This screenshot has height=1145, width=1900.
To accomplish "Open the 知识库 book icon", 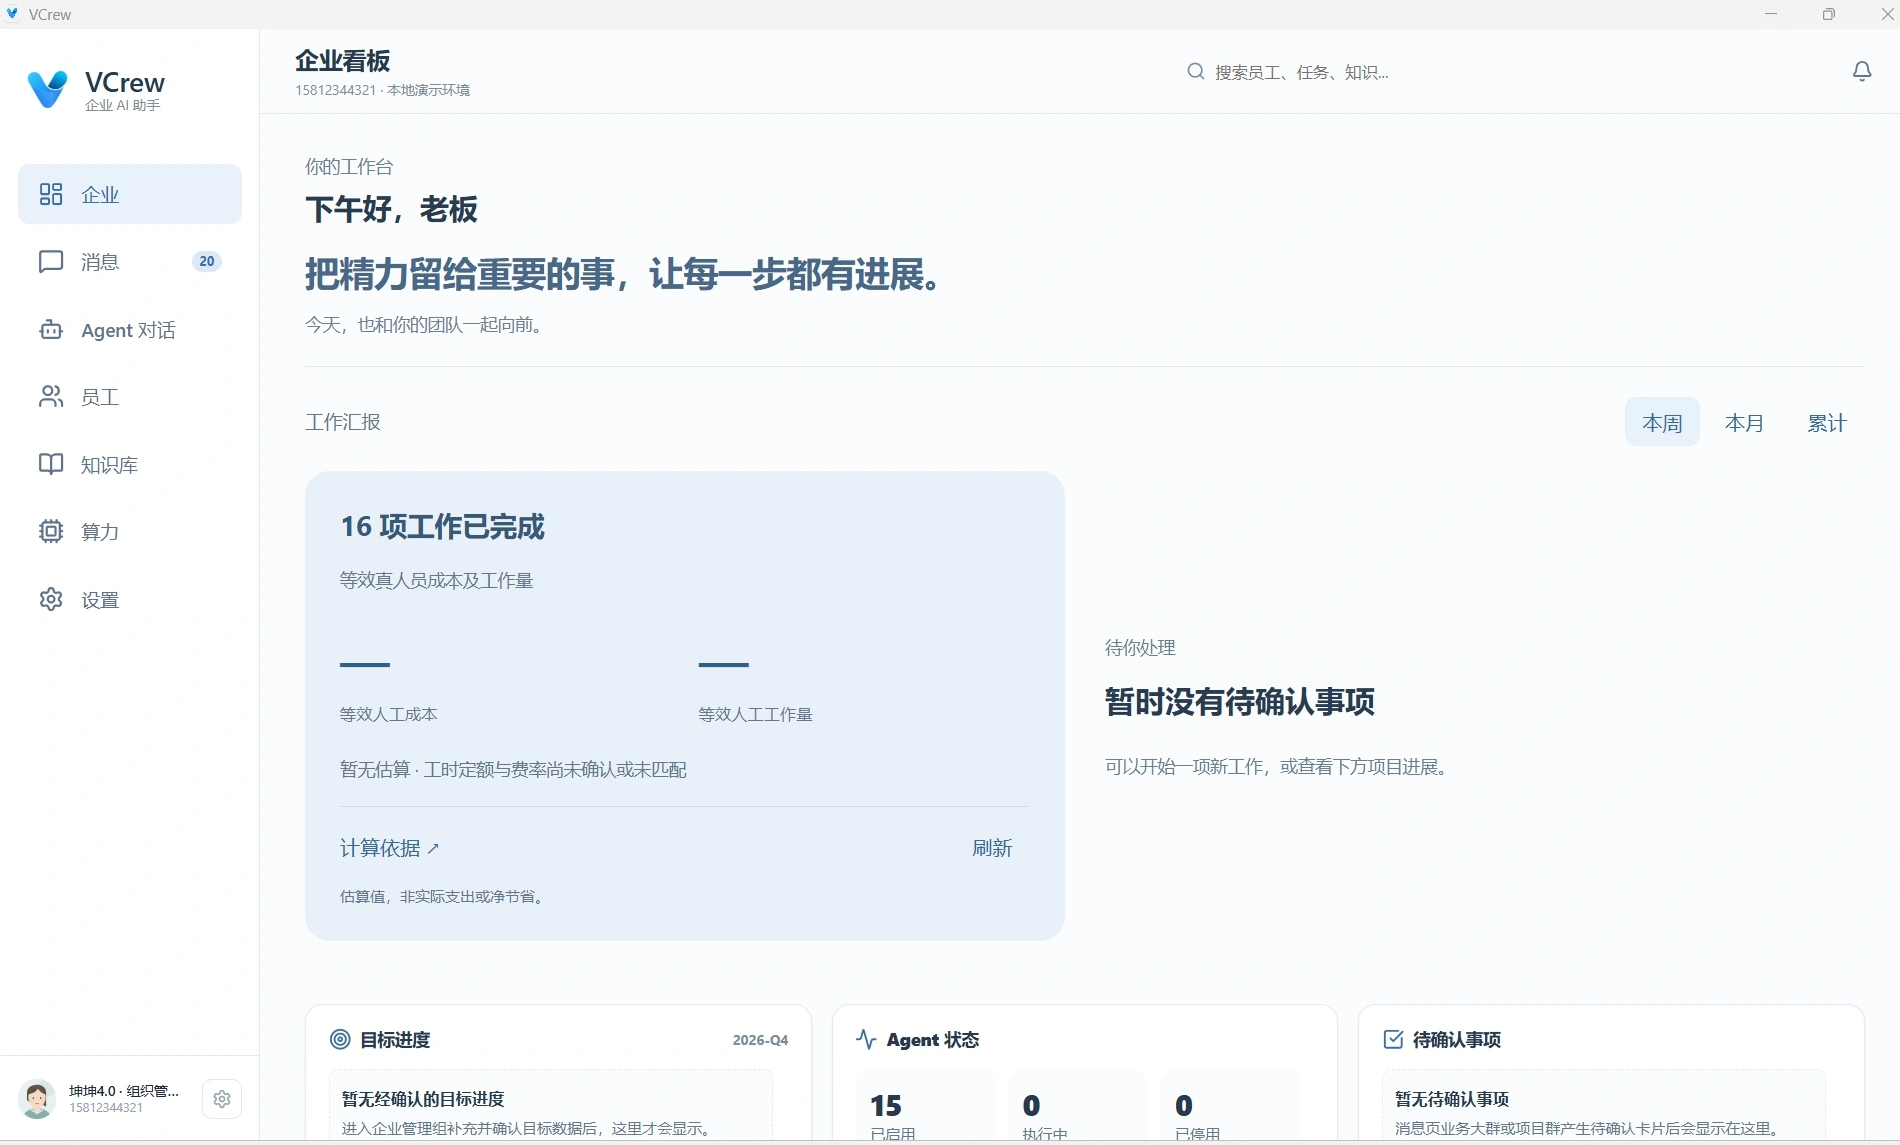I will coord(51,464).
